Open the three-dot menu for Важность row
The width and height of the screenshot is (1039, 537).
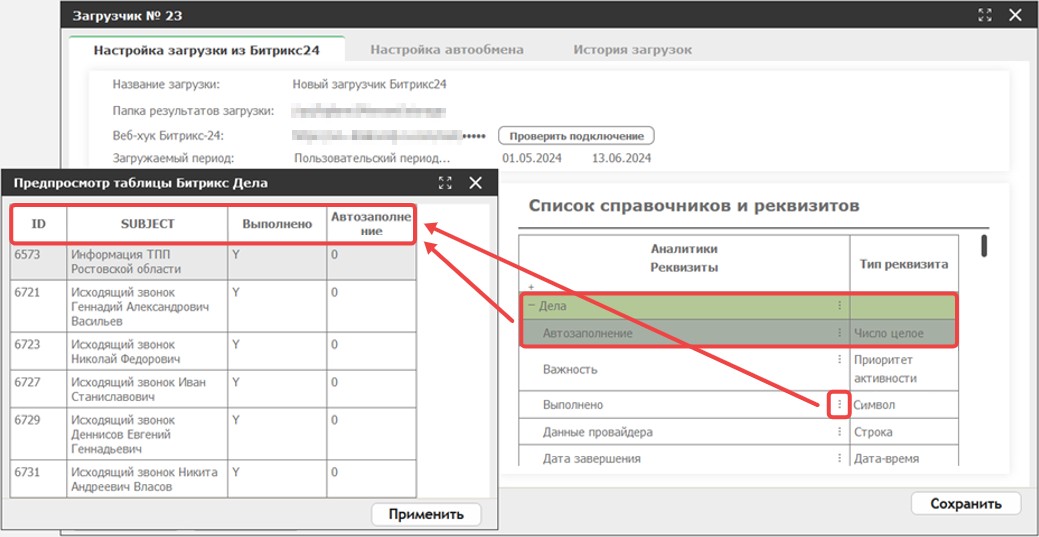coord(840,359)
